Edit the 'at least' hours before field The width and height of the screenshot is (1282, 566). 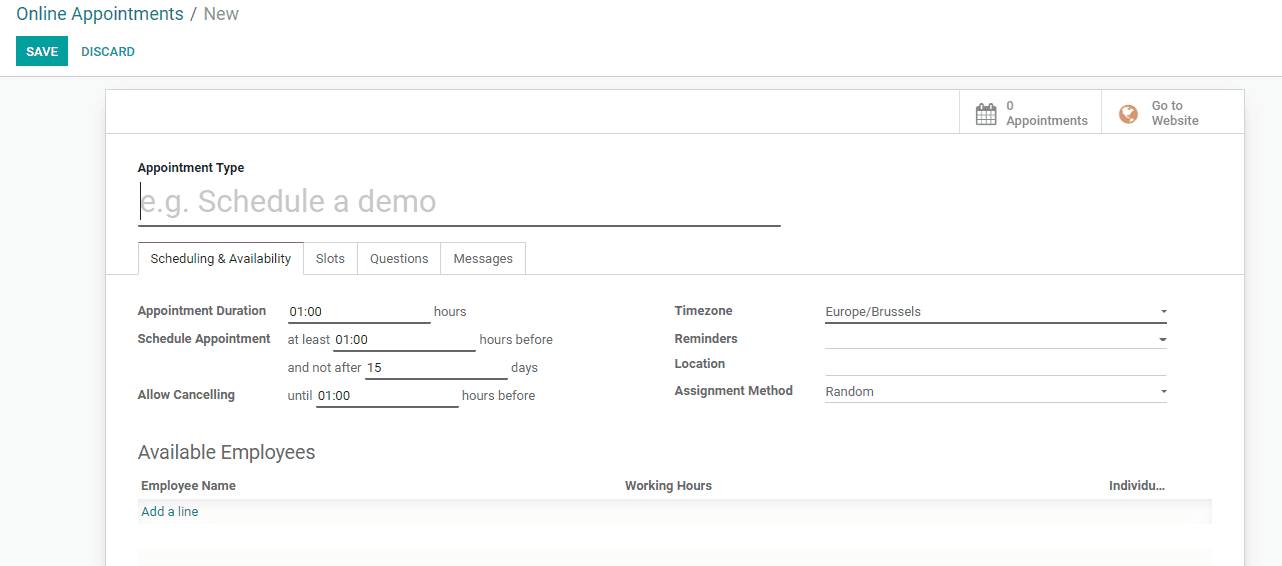click(404, 340)
